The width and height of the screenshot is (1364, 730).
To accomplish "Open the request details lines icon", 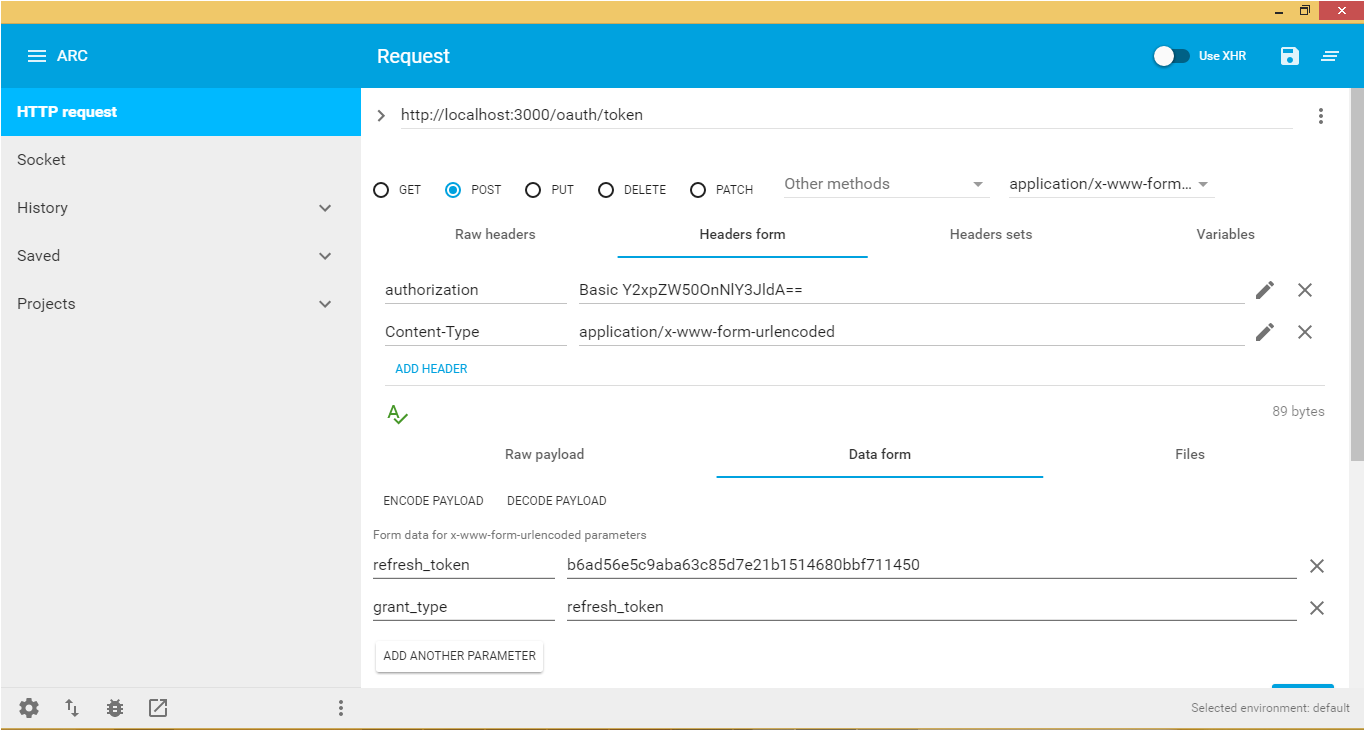I will click(1330, 56).
